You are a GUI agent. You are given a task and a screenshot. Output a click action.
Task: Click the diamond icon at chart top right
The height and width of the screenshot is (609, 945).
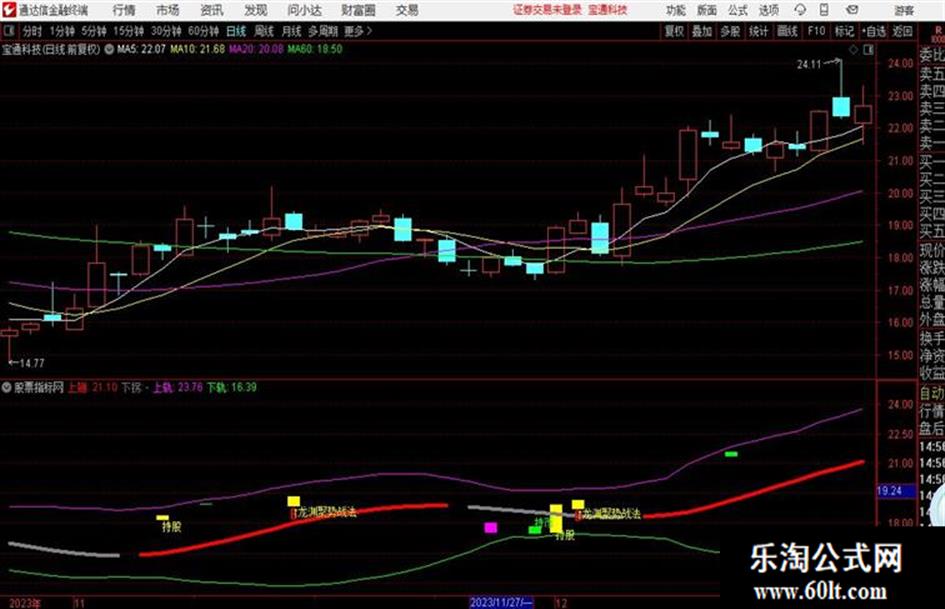pos(853,50)
